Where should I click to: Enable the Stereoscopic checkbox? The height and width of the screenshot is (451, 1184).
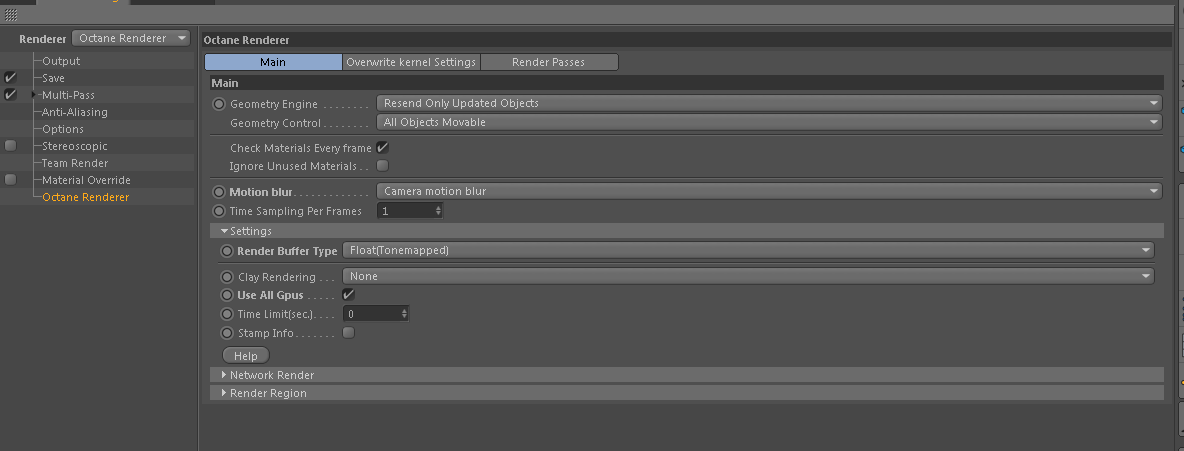point(11,146)
